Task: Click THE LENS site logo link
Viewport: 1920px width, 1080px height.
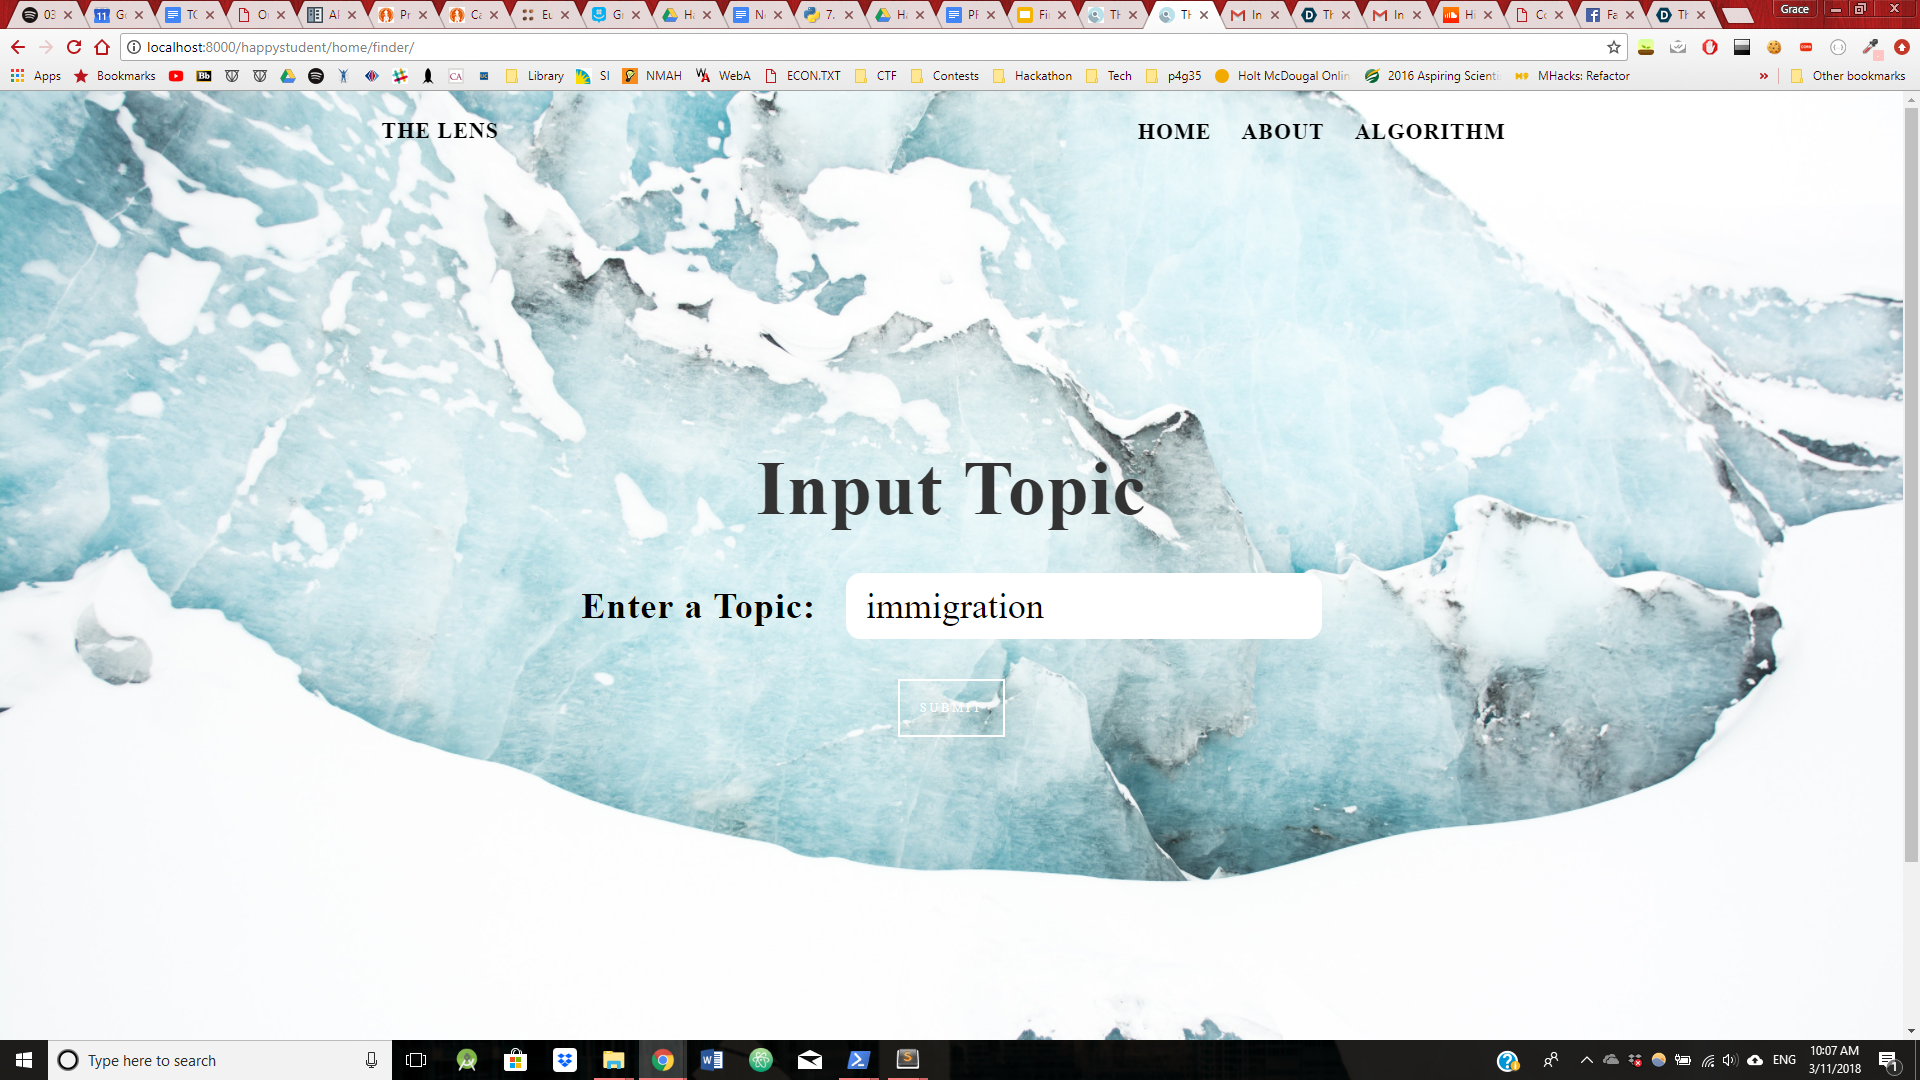Action: 439,131
